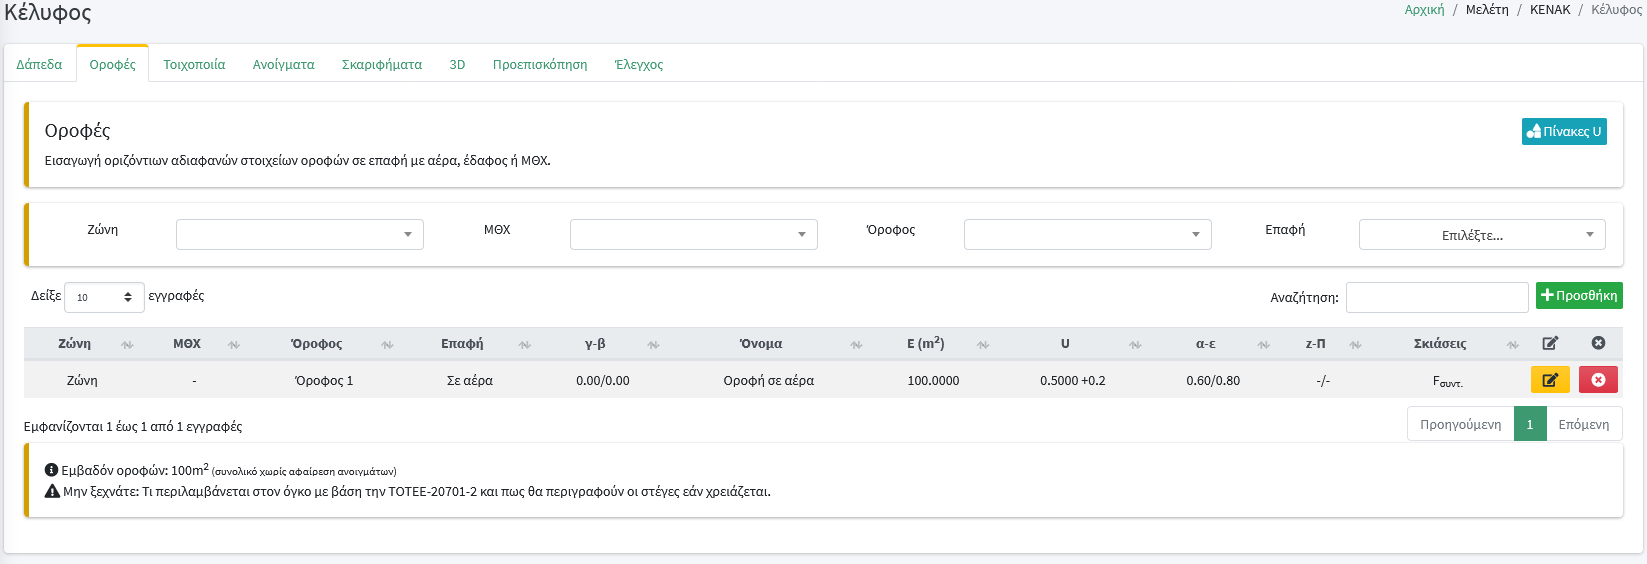Screen dimensions: 1647x564
Task: Sort by Επαφή column sort icon
Action: point(525,345)
